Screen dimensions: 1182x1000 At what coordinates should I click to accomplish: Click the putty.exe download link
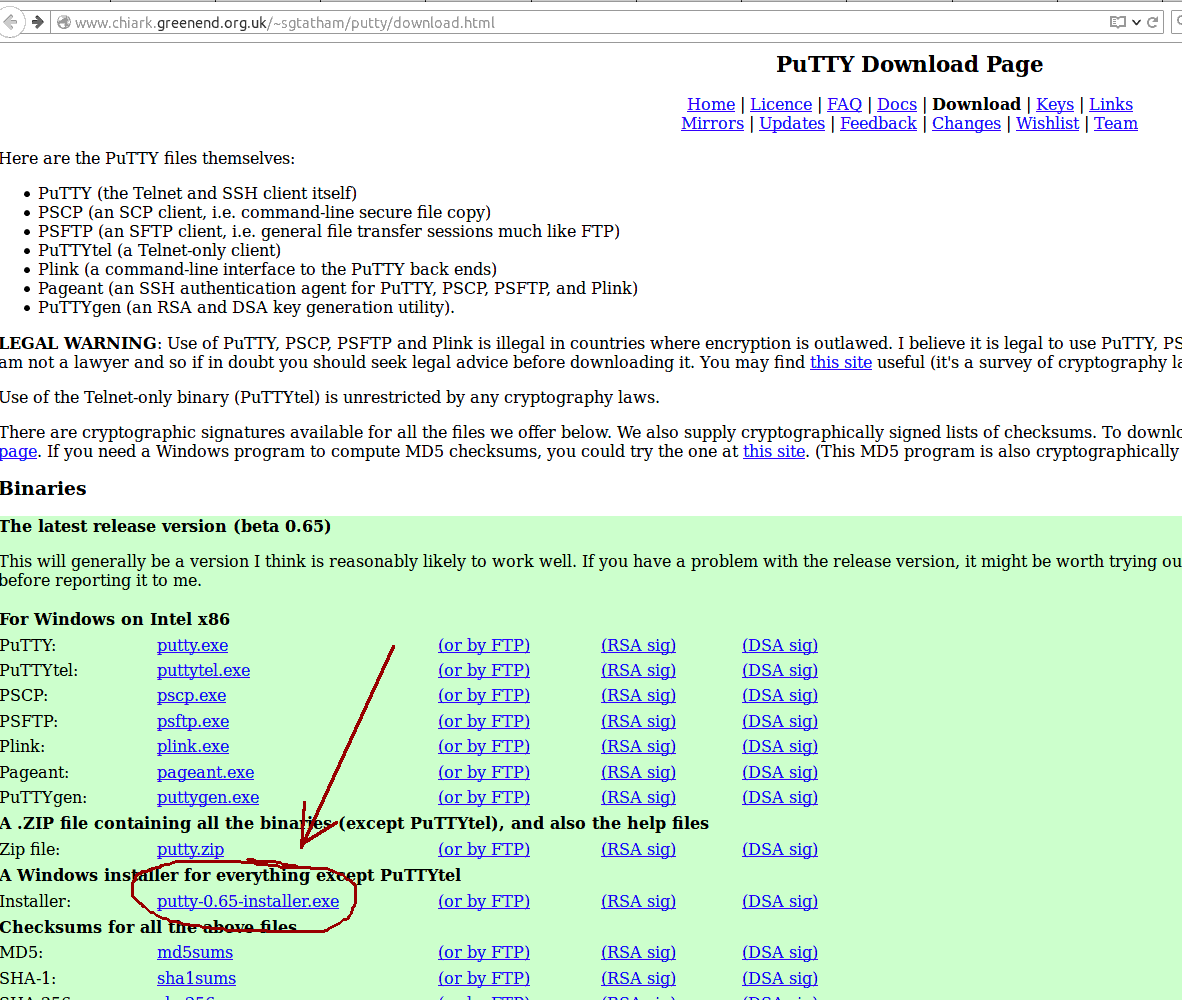pos(192,645)
